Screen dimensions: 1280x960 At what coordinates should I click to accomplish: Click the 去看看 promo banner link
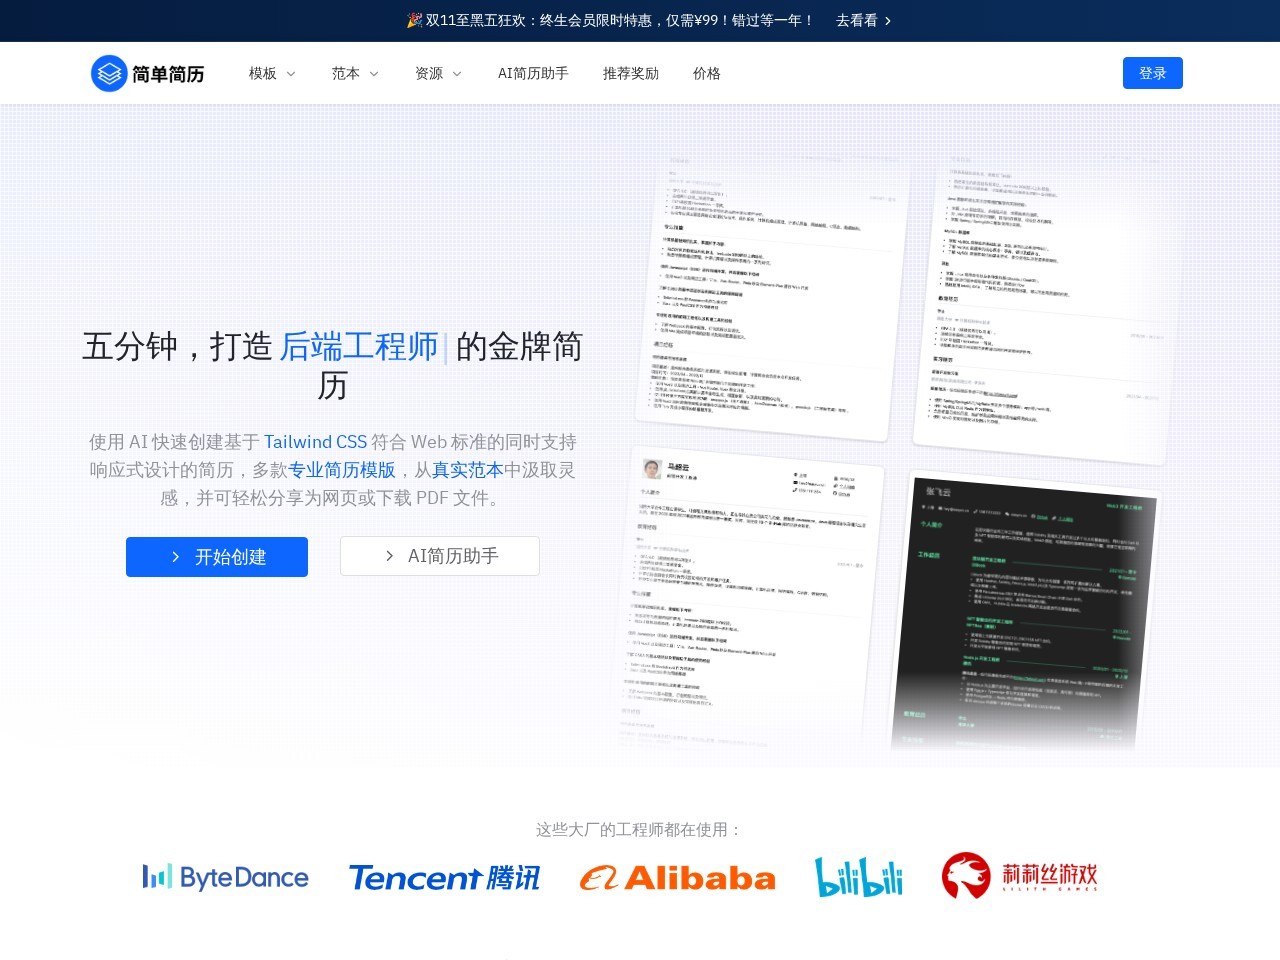(x=858, y=20)
